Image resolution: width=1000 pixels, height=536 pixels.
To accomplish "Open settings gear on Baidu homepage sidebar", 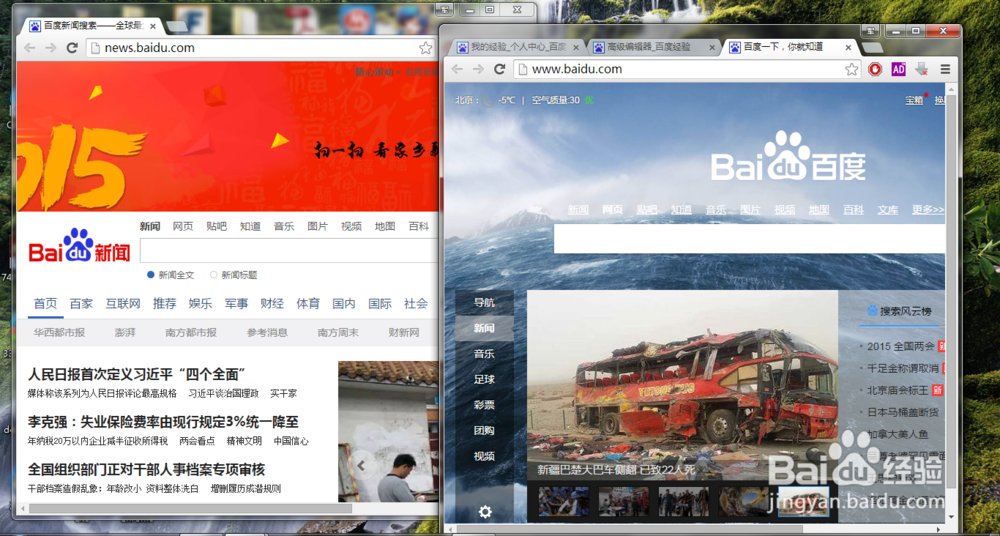I will coord(485,512).
